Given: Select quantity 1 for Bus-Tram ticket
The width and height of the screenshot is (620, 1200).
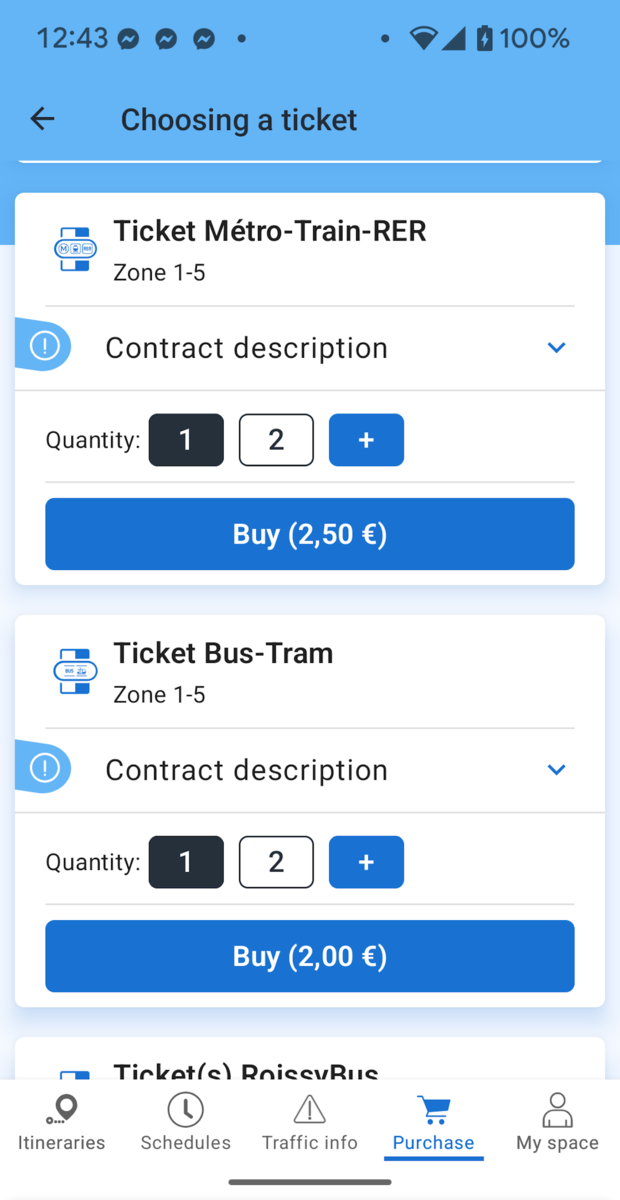Looking at the screenshot, I should click(x=186, y=862).
